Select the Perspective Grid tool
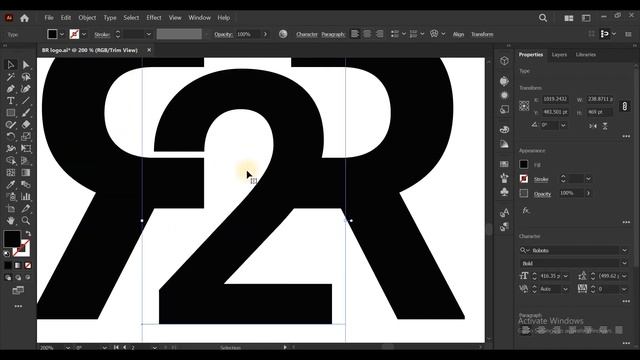This screenshot has height=360, width=640. point(26,160)
